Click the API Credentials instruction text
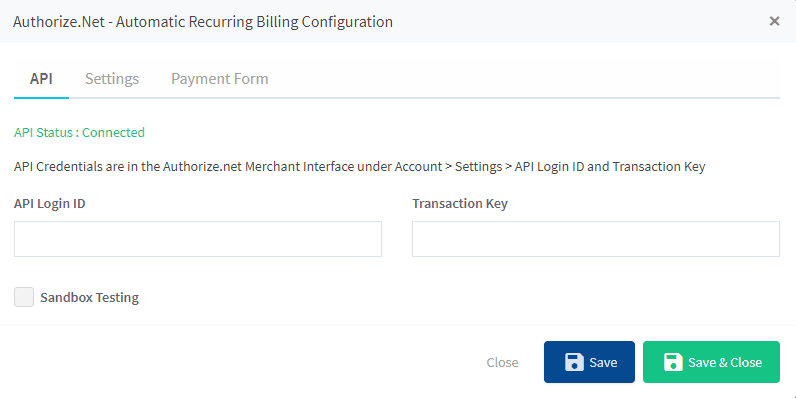The height and width of the screenshot is (398, 796). point(359,167)
